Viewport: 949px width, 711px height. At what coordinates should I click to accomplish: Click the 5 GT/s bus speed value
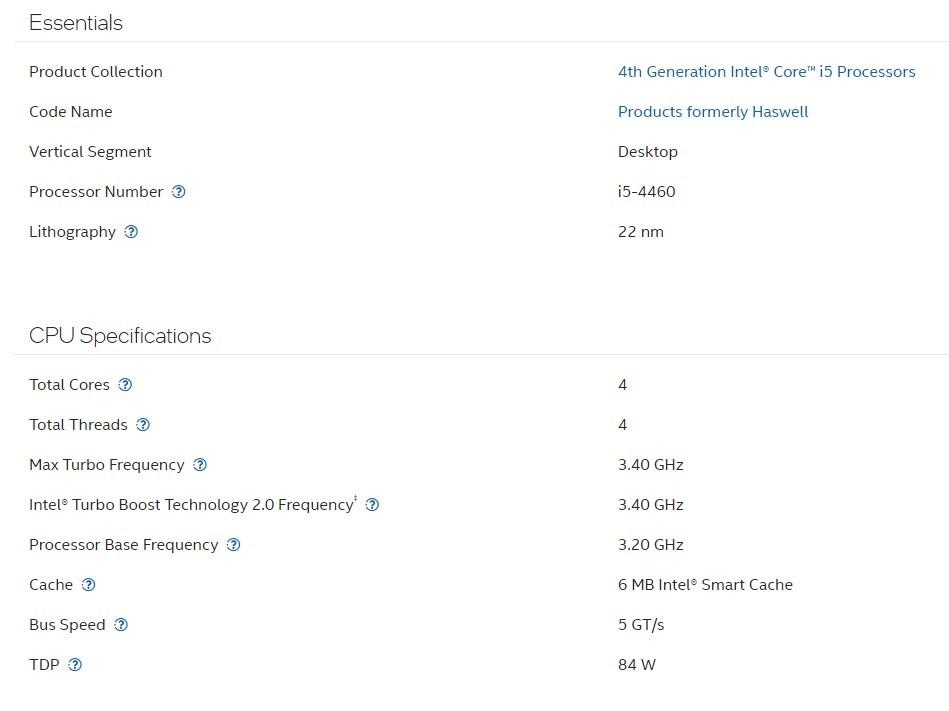pyautogui.click(x=640, y=625)
